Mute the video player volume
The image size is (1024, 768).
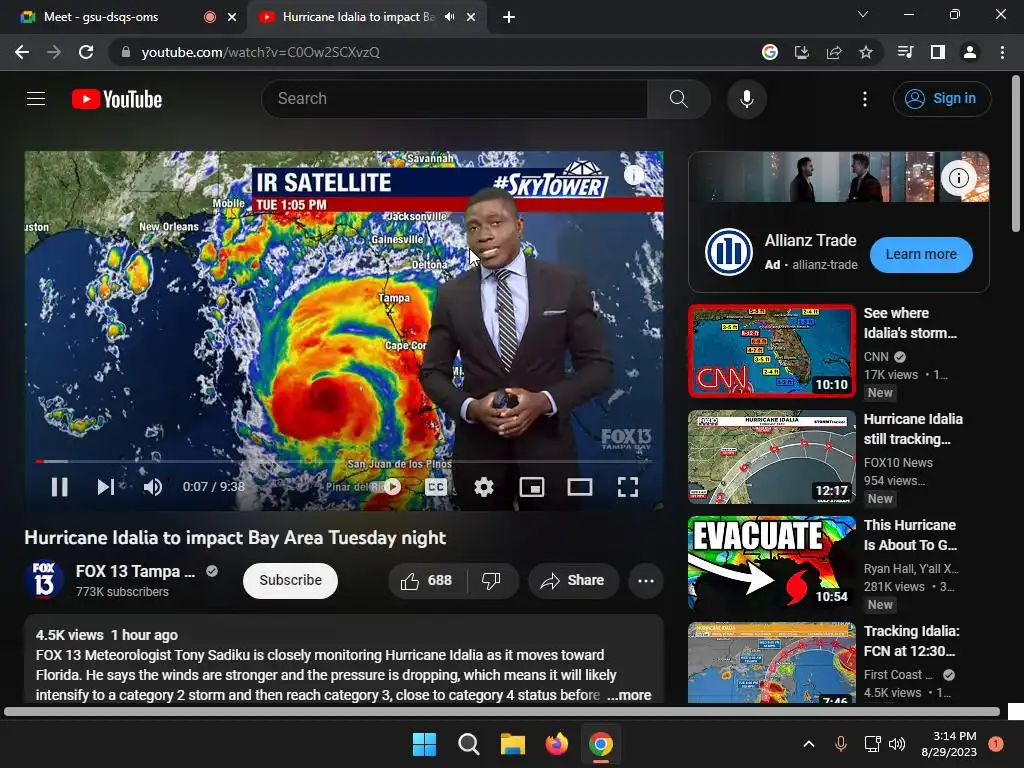tap(153, 487)
